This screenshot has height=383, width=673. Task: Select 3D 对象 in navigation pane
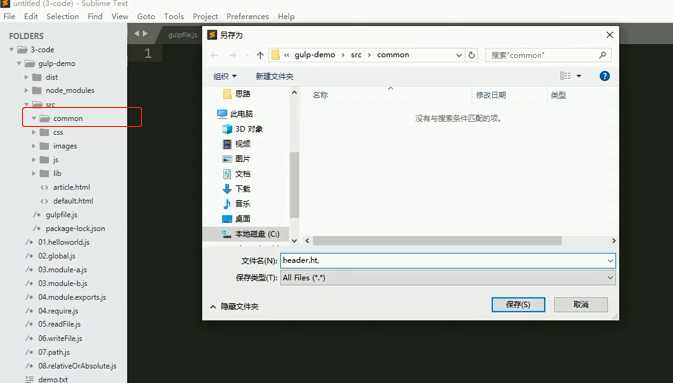(x=243, y=129)
